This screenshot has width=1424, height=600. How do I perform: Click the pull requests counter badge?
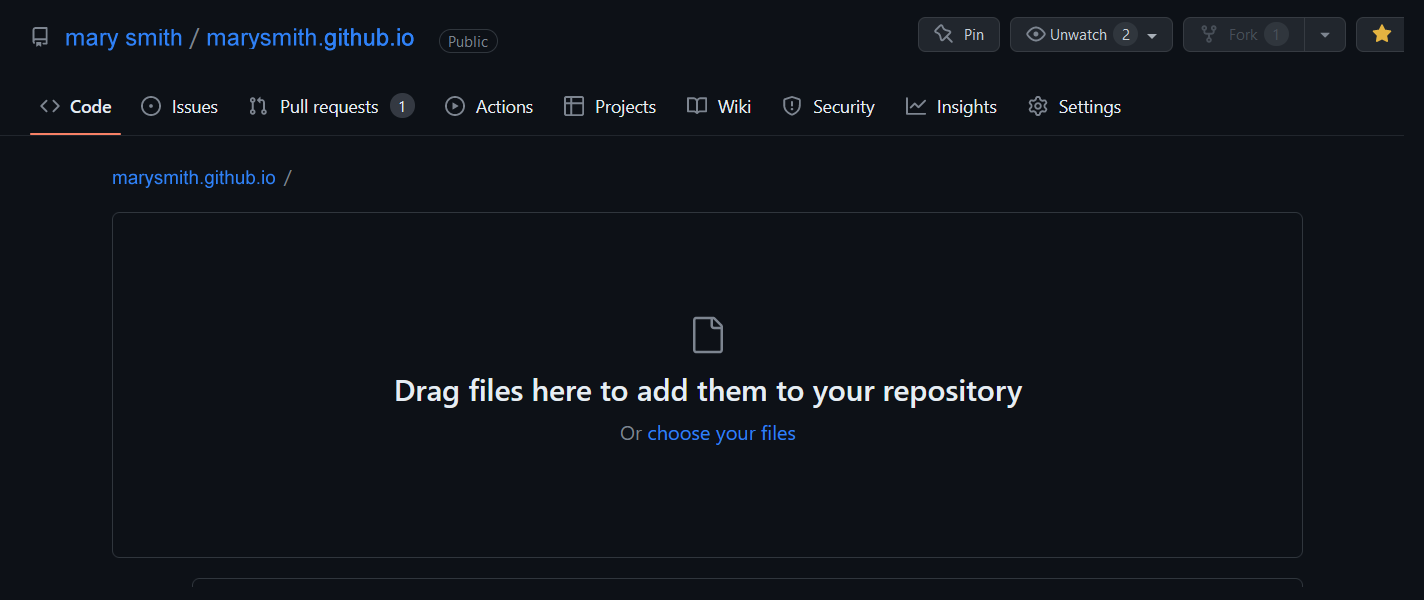point(402,106)
